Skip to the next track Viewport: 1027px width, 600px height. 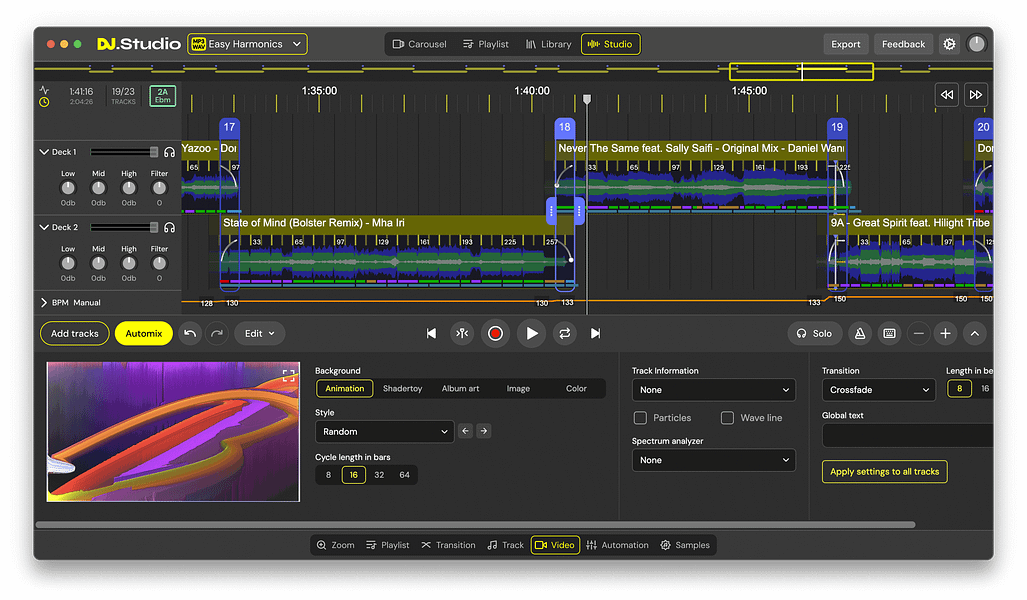coord(596,333)
